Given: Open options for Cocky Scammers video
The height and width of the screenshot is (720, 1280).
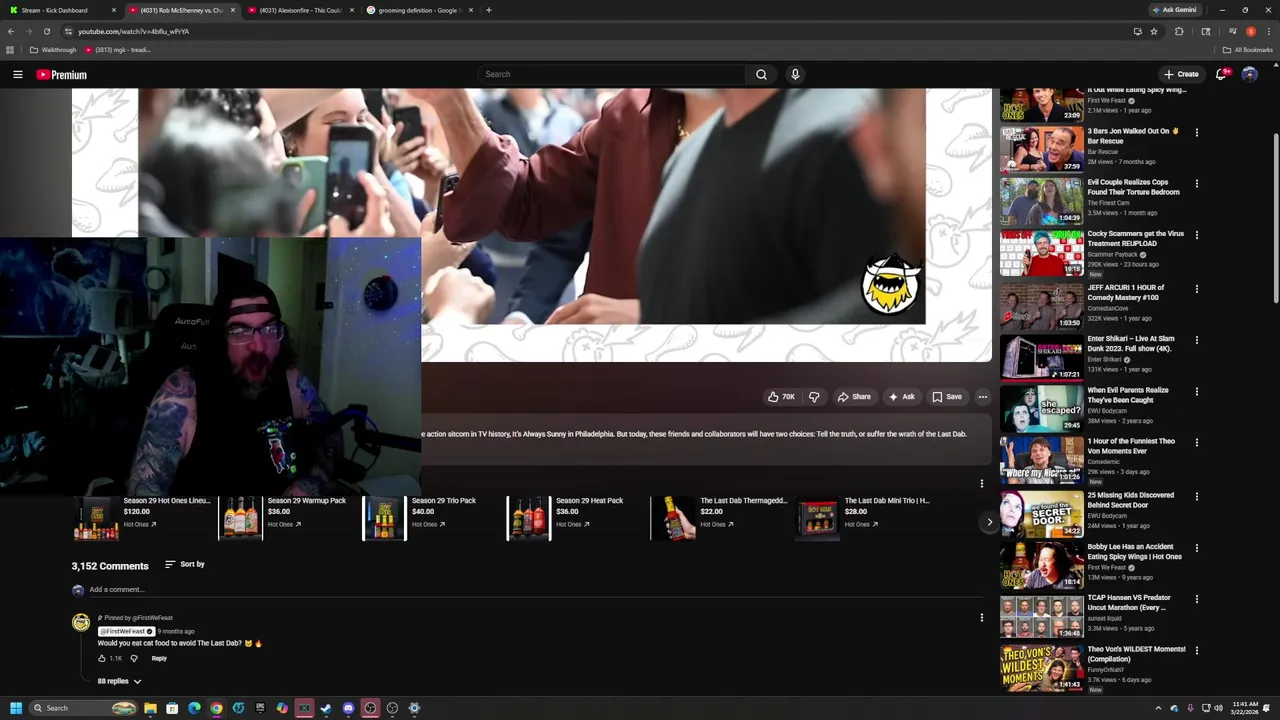Looking at the screenshot, I should tap(1196, 235).
